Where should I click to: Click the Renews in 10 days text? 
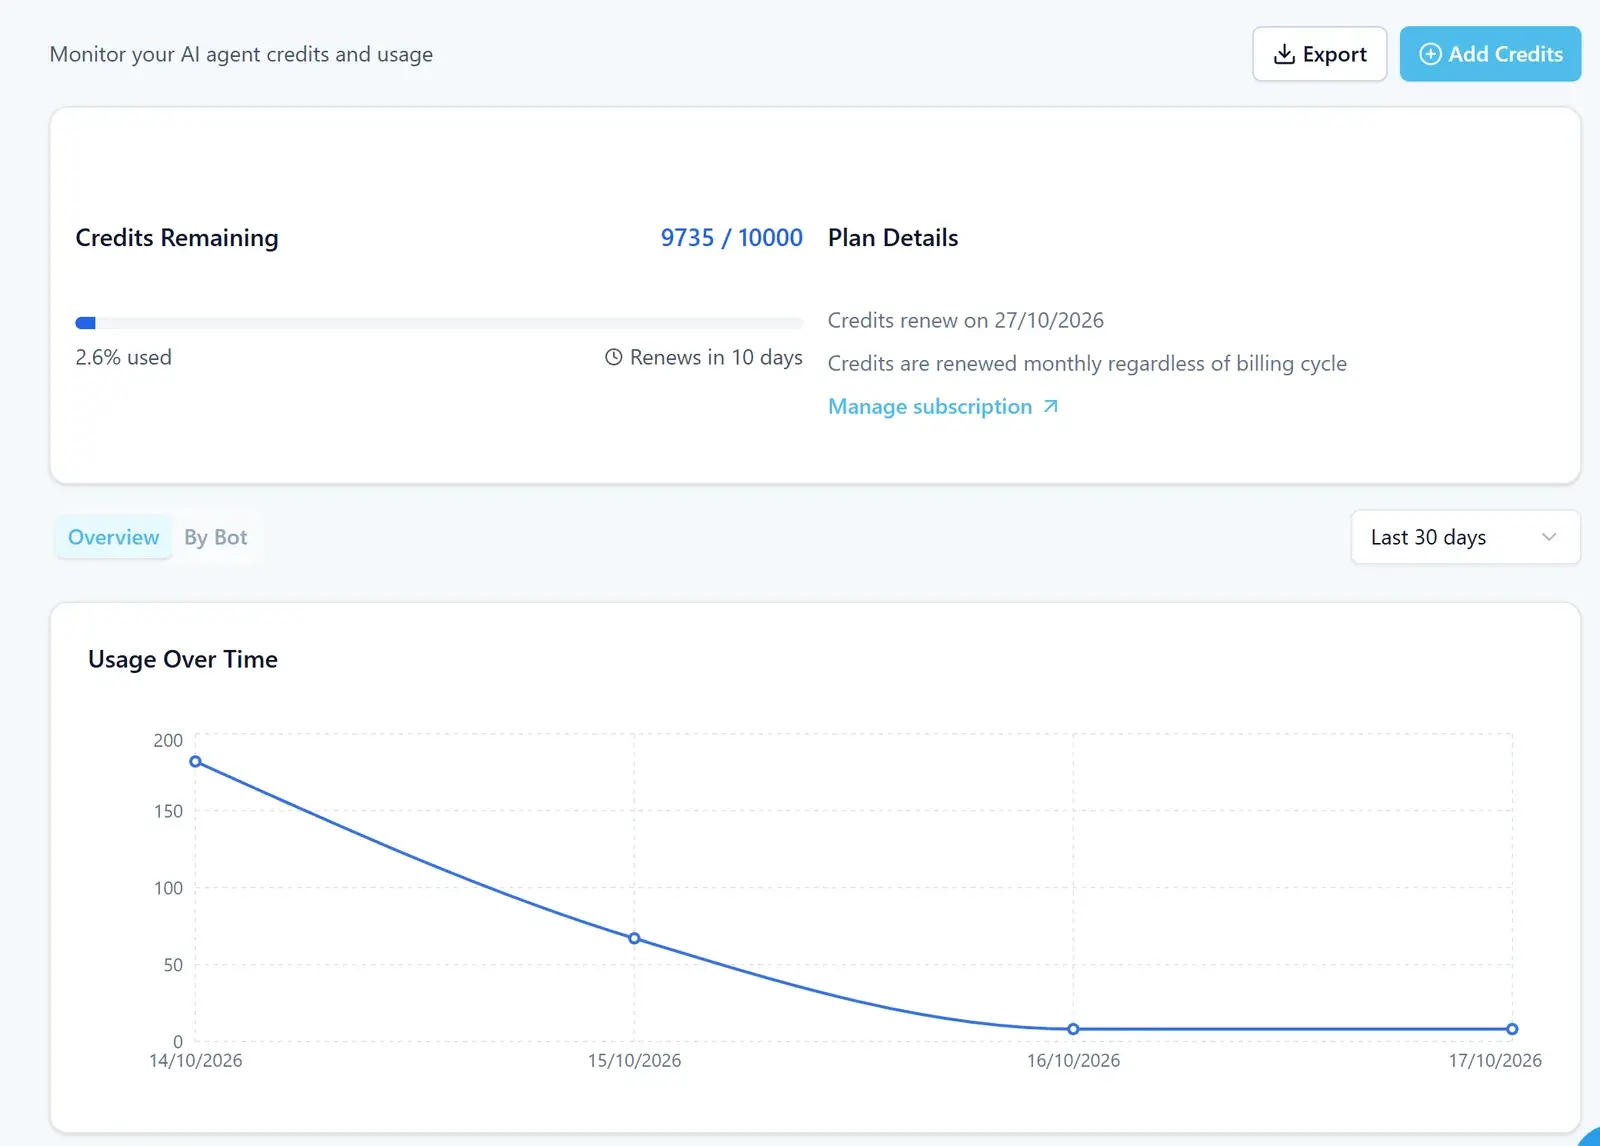pos(716,357)
